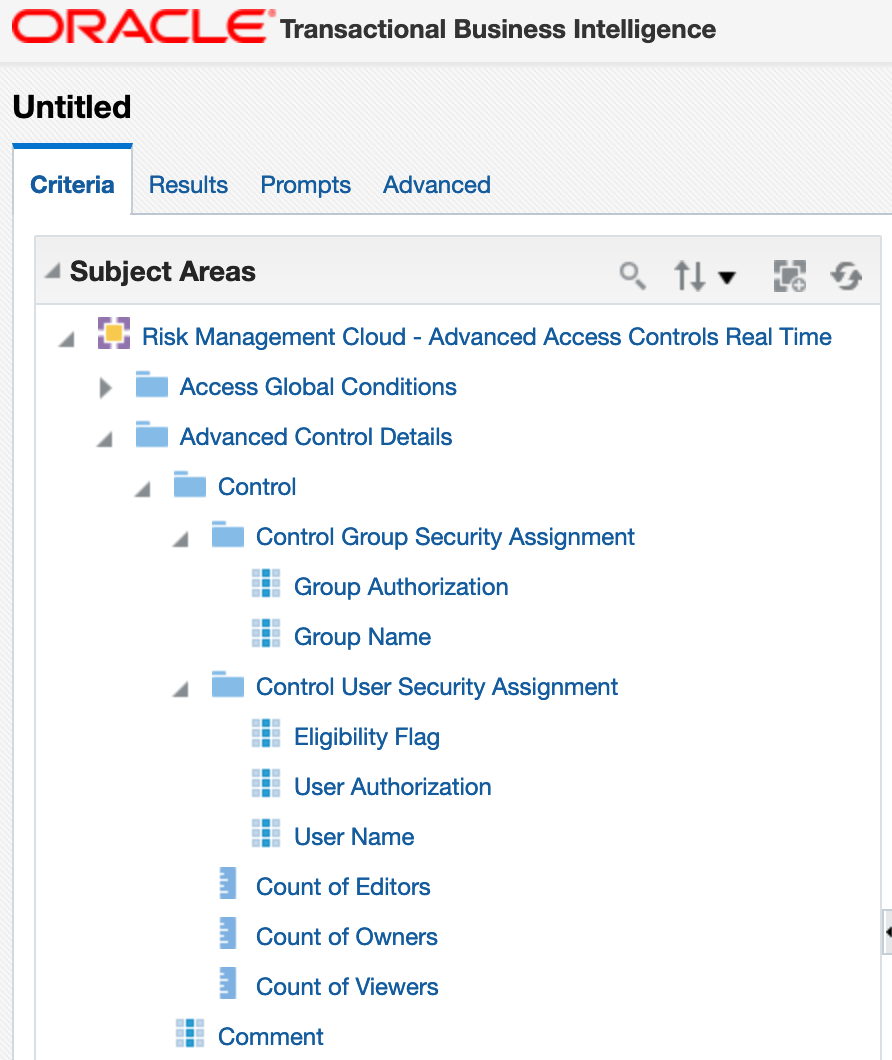This screenshot has width=892, height=1060.
Task: Open the Prompts tab
Action: click(306, 185)
